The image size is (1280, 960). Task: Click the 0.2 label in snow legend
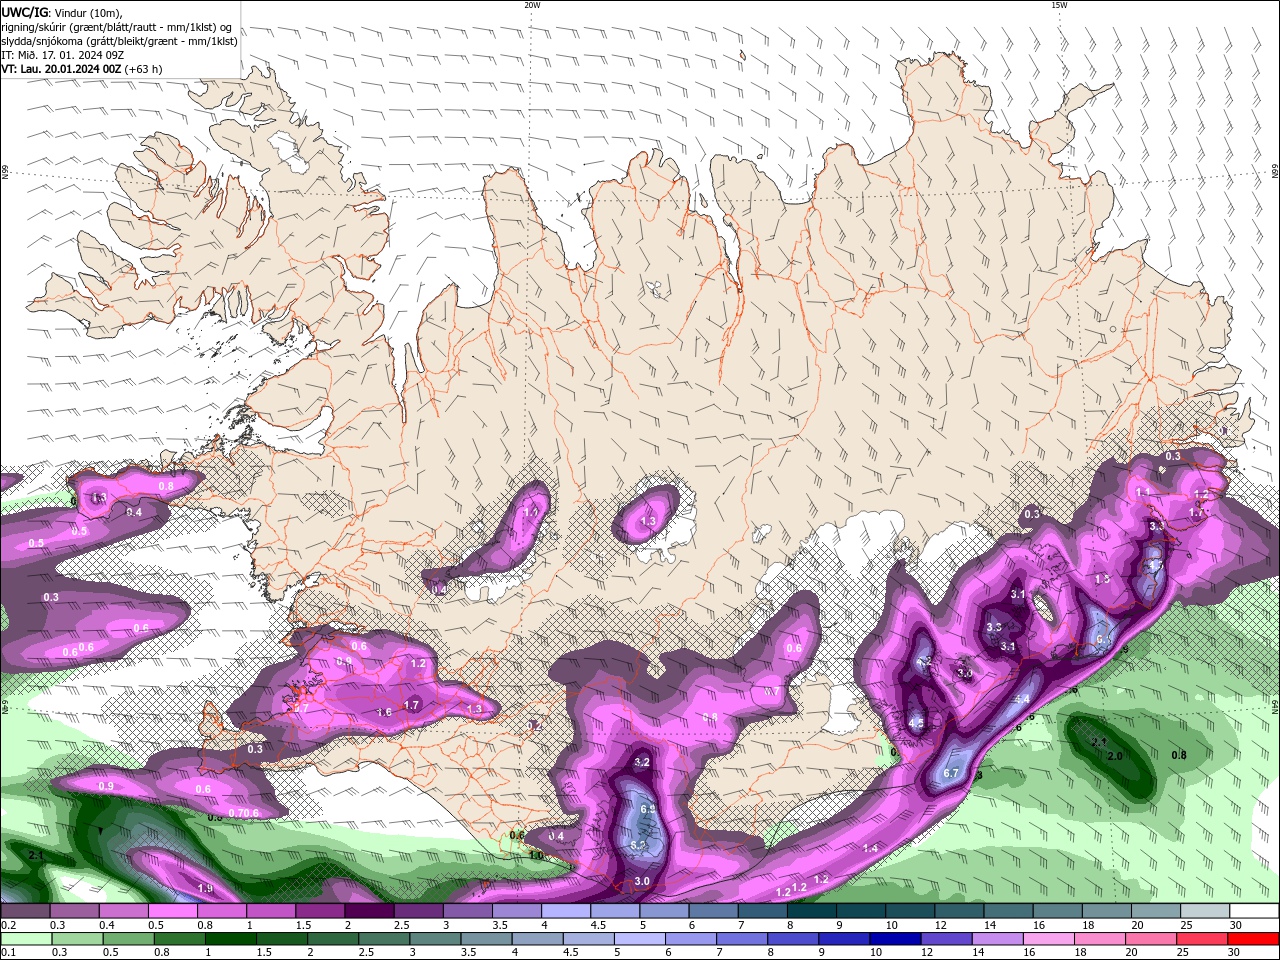tap(8, 926)
